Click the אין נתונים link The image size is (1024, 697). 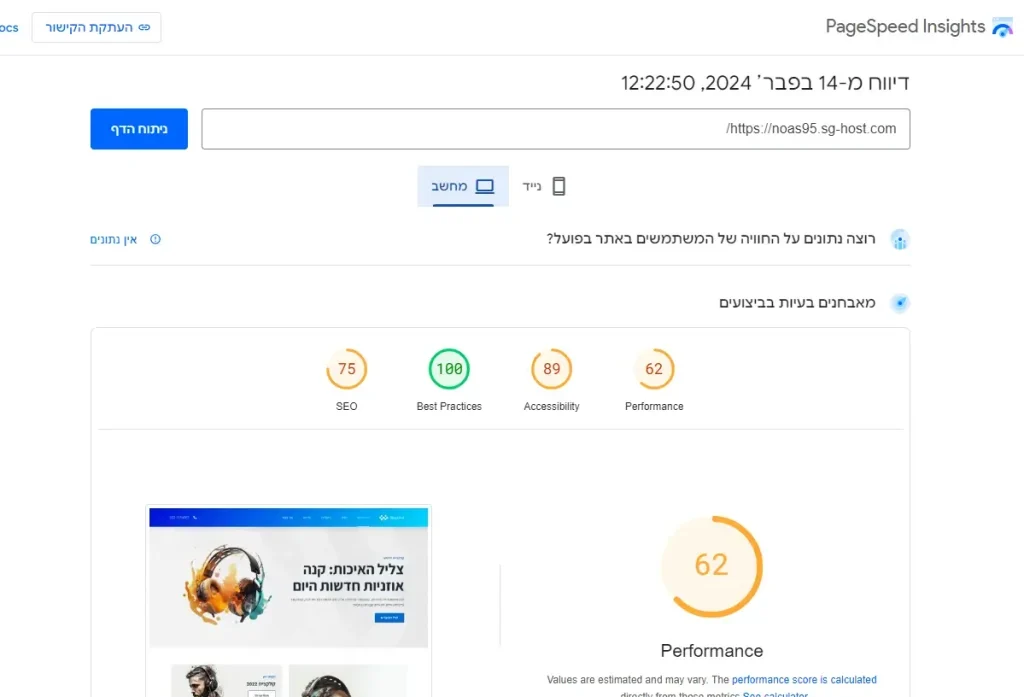point(114,240)
